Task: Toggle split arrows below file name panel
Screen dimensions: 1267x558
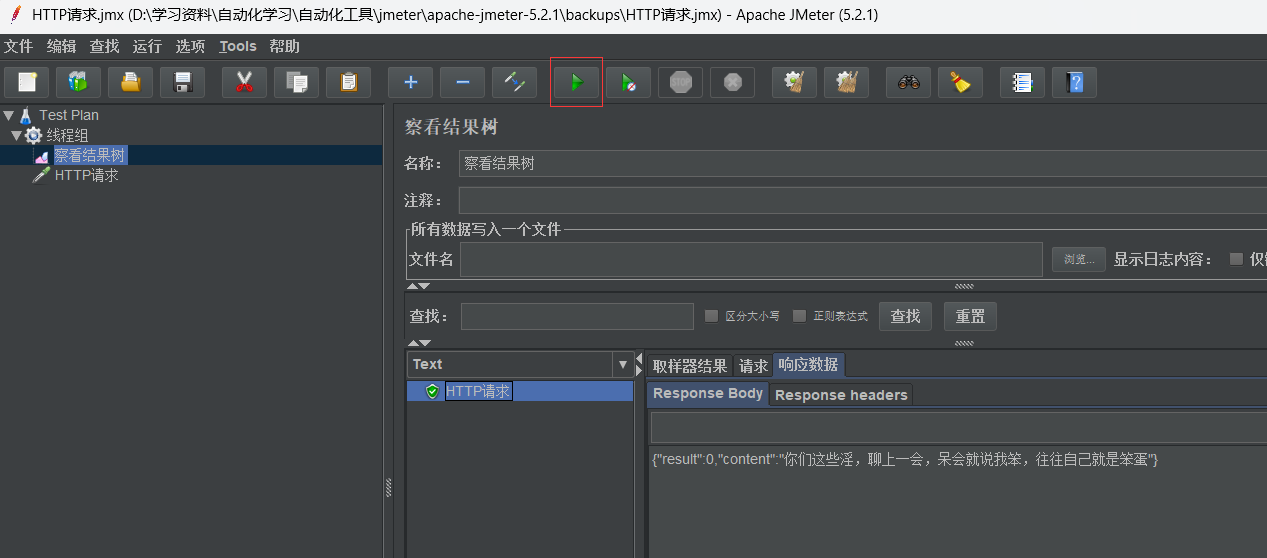Action: 417,286
